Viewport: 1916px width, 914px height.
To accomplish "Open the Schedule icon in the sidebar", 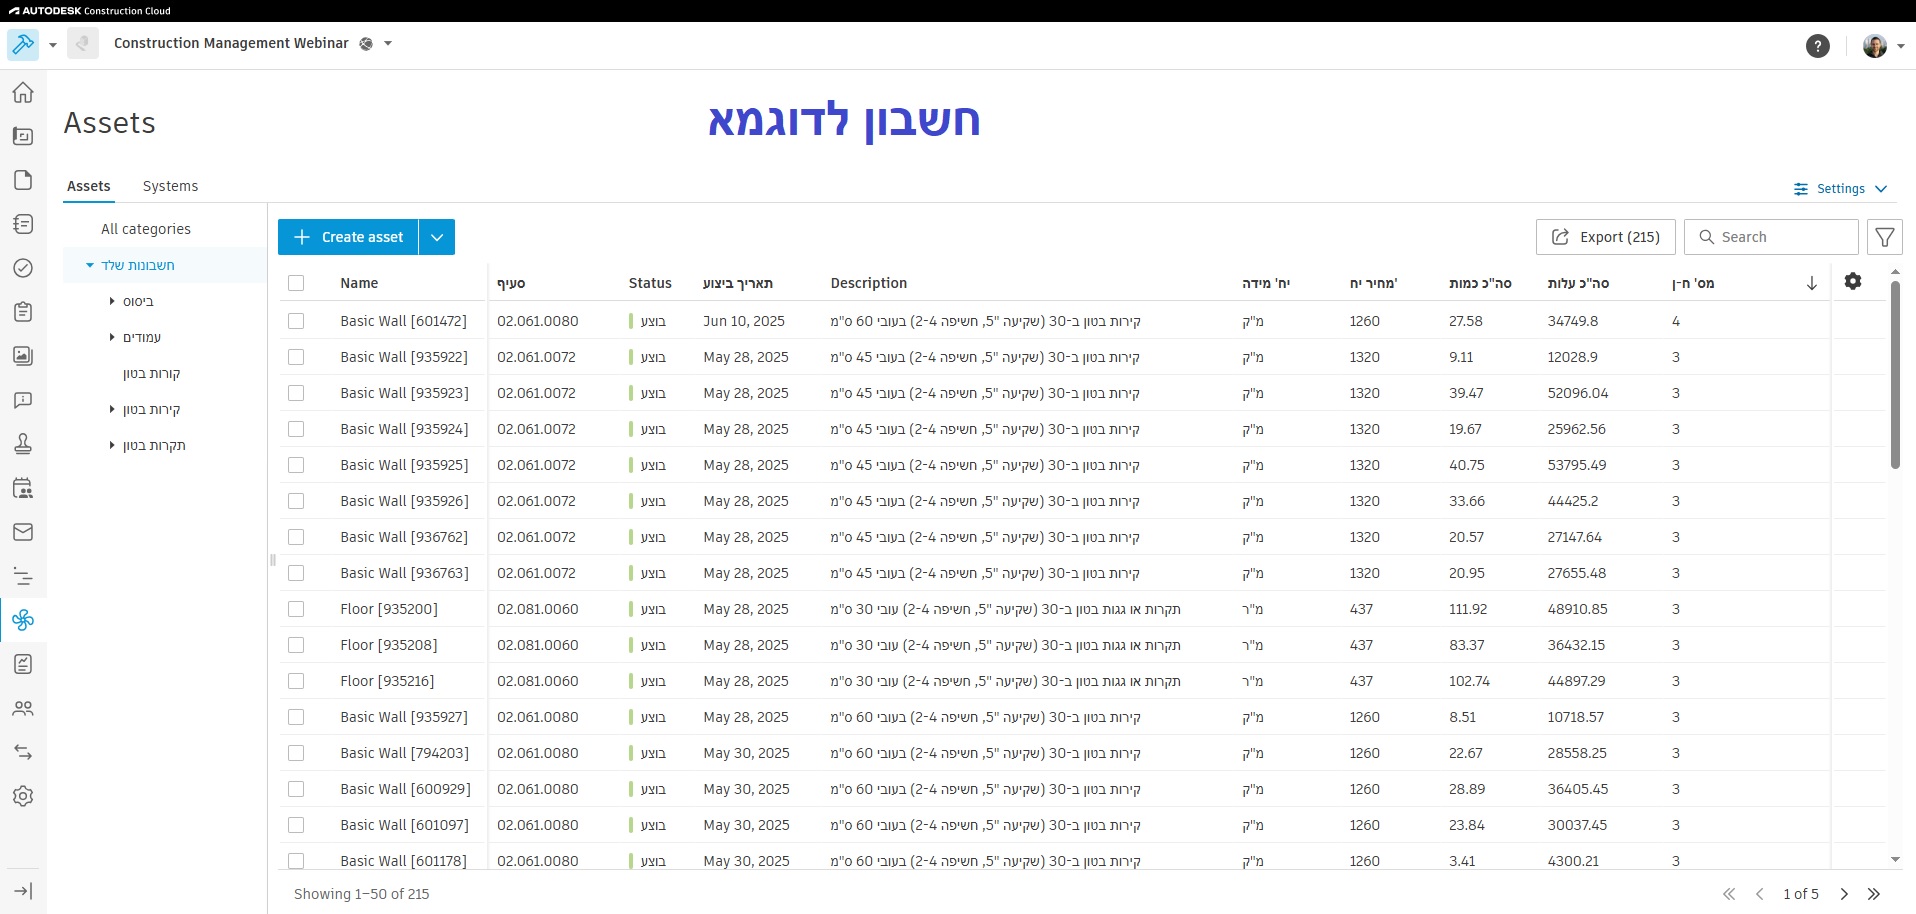I will [23, 576].
